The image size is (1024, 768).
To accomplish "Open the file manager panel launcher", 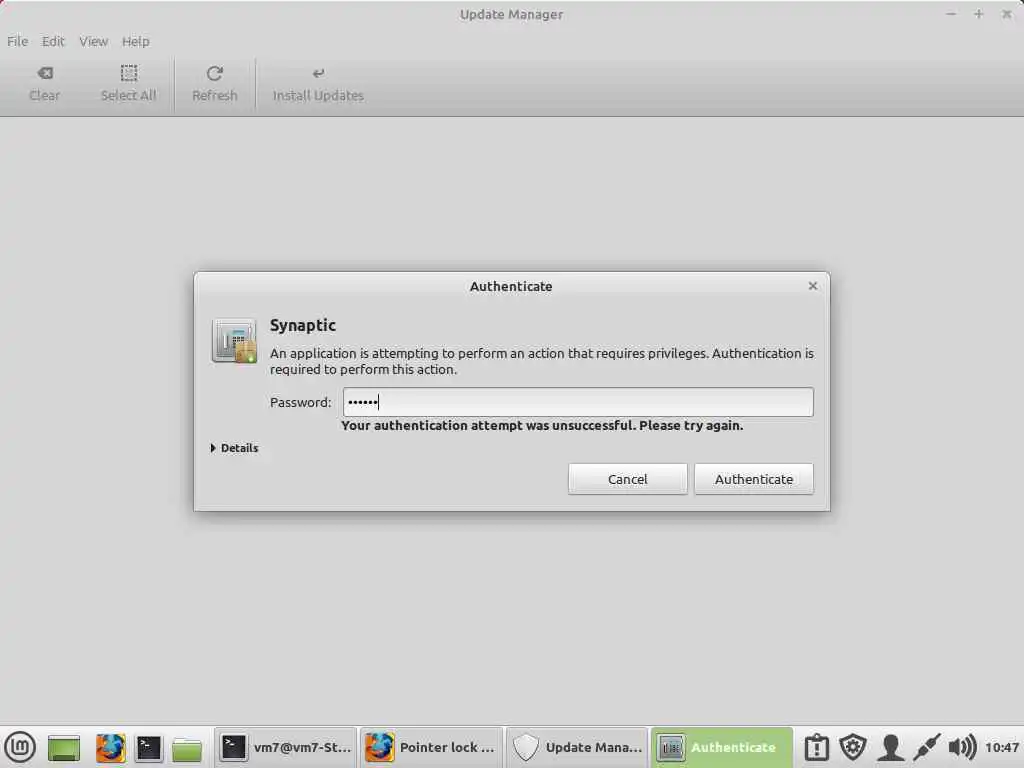I will tap(187, 748).
